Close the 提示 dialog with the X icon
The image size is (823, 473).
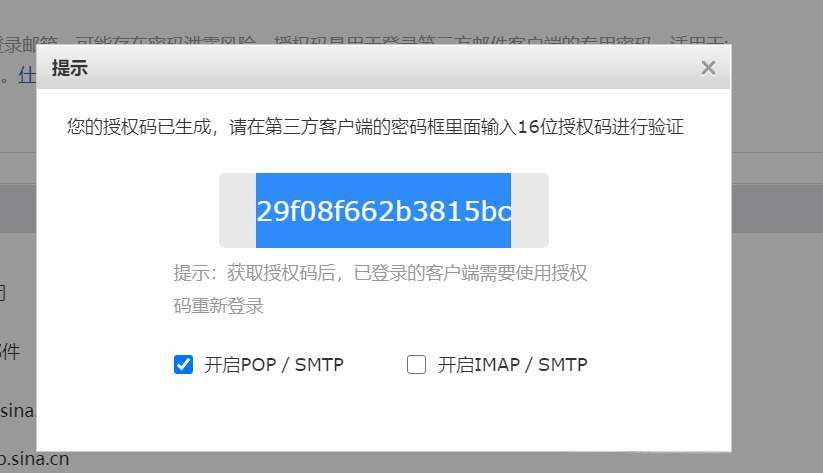[708, 68]
